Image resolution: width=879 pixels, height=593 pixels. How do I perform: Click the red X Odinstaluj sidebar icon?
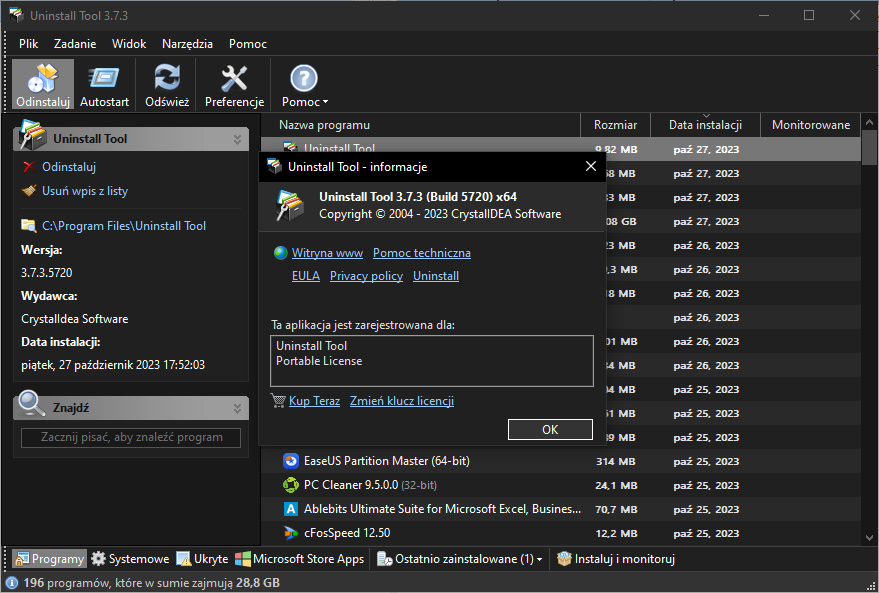click(29, 166)
